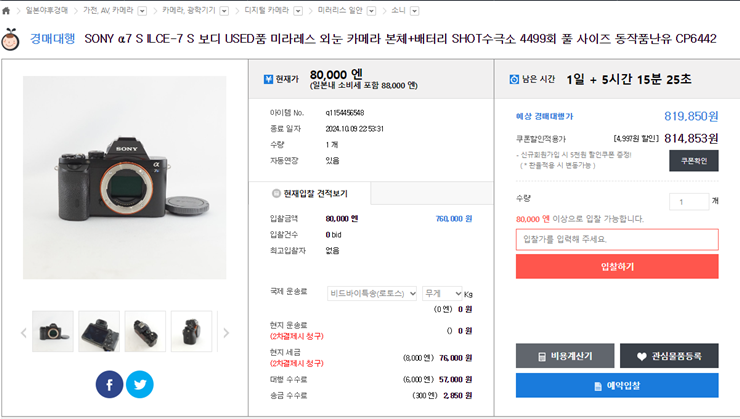Share the listing on Twitter

click(140, 384)
